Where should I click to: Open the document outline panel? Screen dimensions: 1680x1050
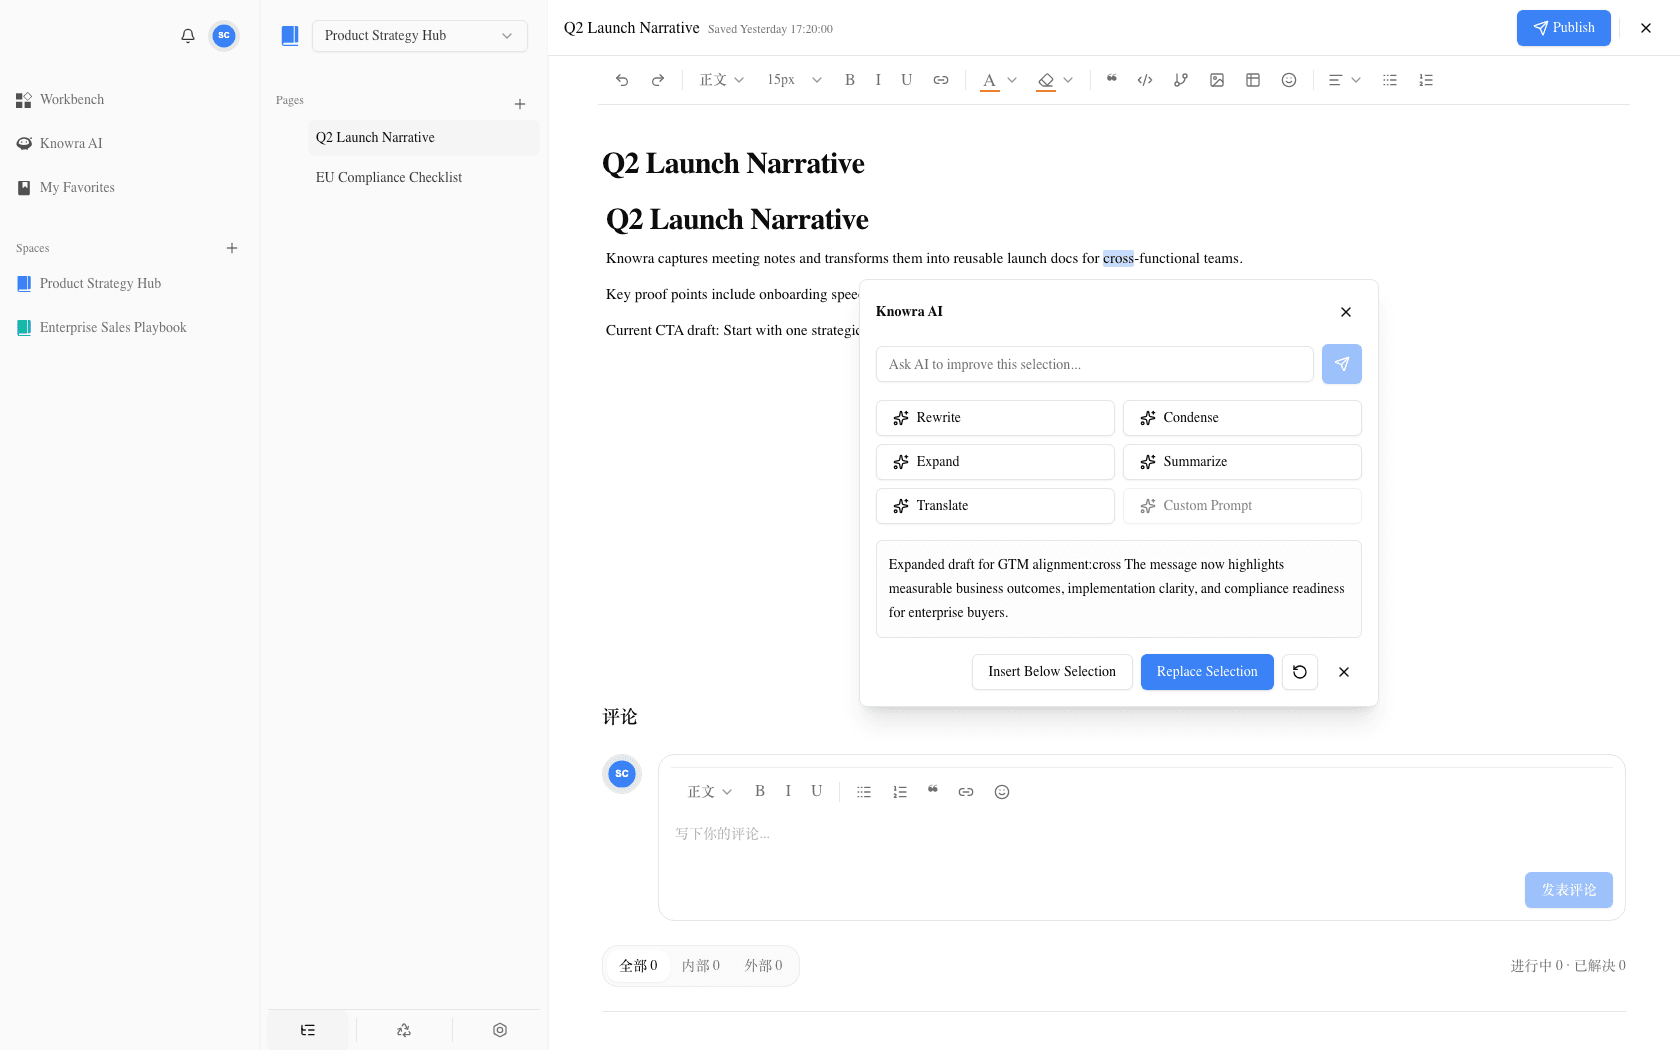coord(307,1029)
